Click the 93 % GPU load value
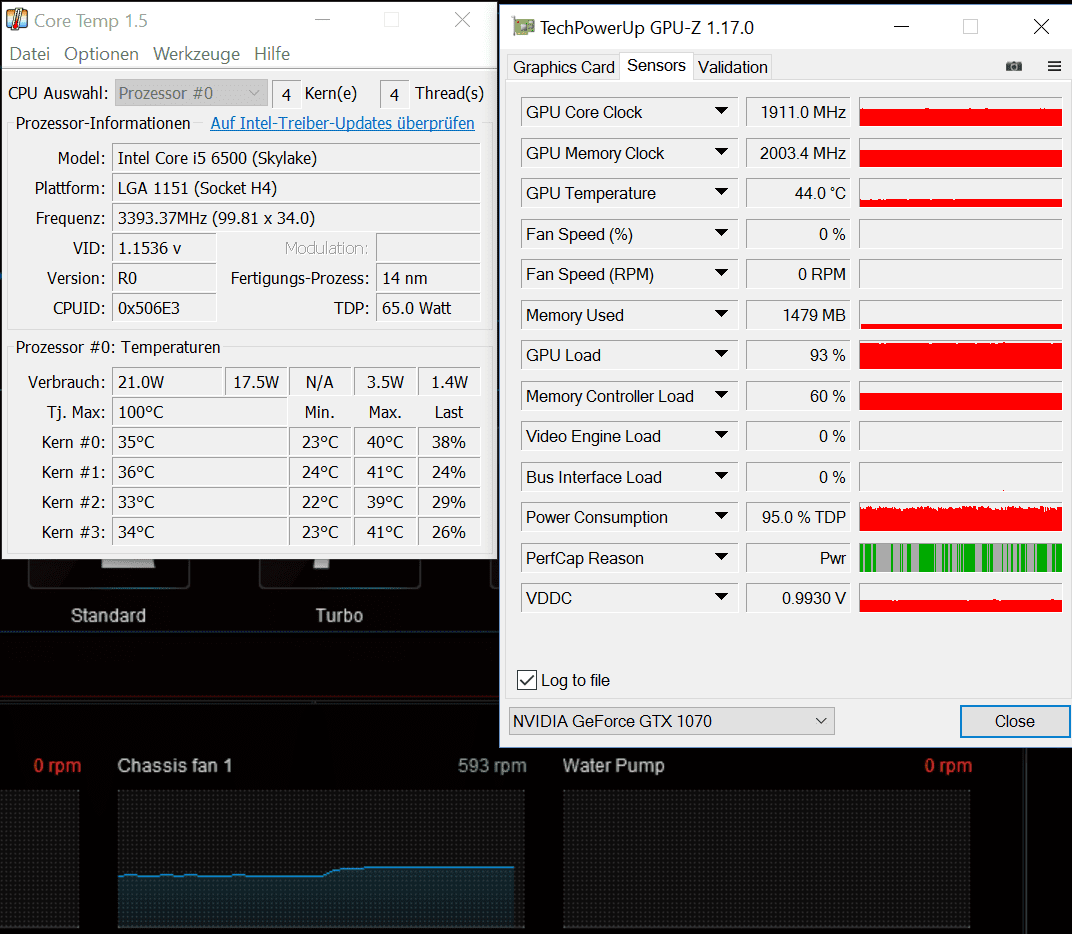The width and height of the screenshot is (1072, 934). click(x=799, y=356)
